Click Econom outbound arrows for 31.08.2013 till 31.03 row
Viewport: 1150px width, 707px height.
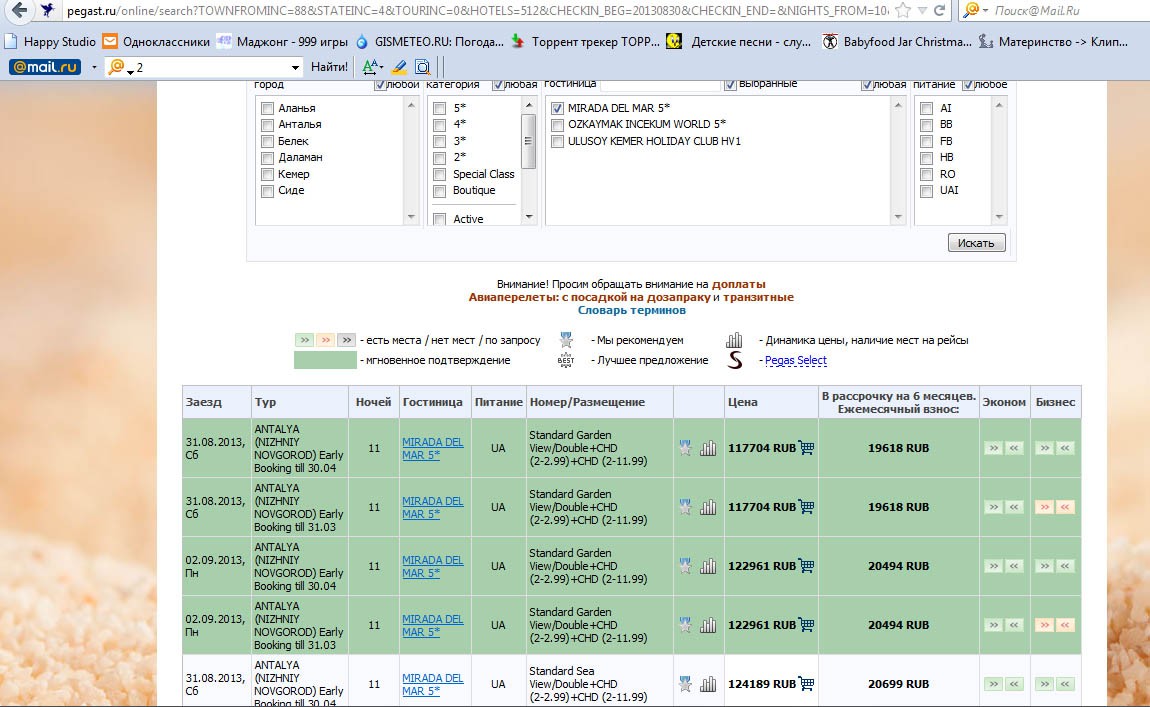(993, 507)
